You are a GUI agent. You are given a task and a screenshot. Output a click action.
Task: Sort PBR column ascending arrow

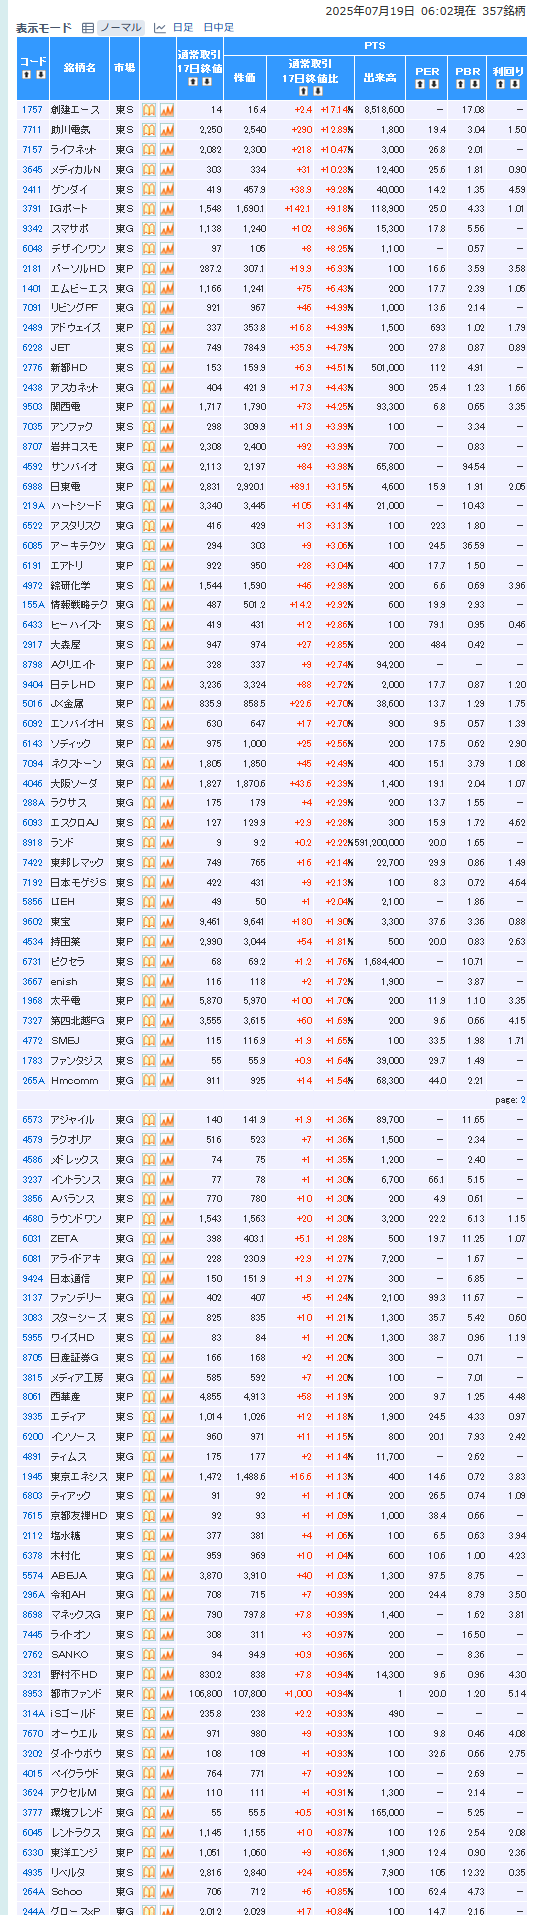point(461,83)
